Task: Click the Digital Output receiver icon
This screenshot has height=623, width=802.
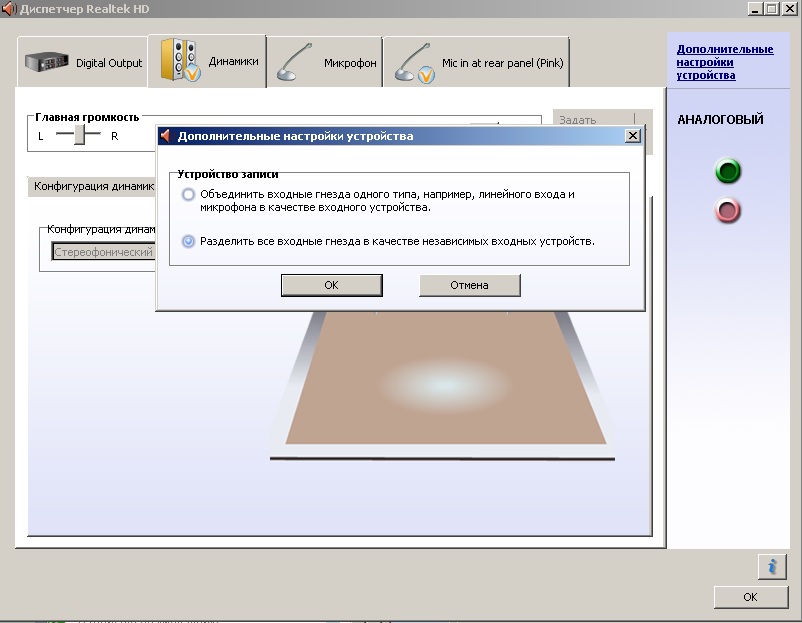Action: pos(47,62)
